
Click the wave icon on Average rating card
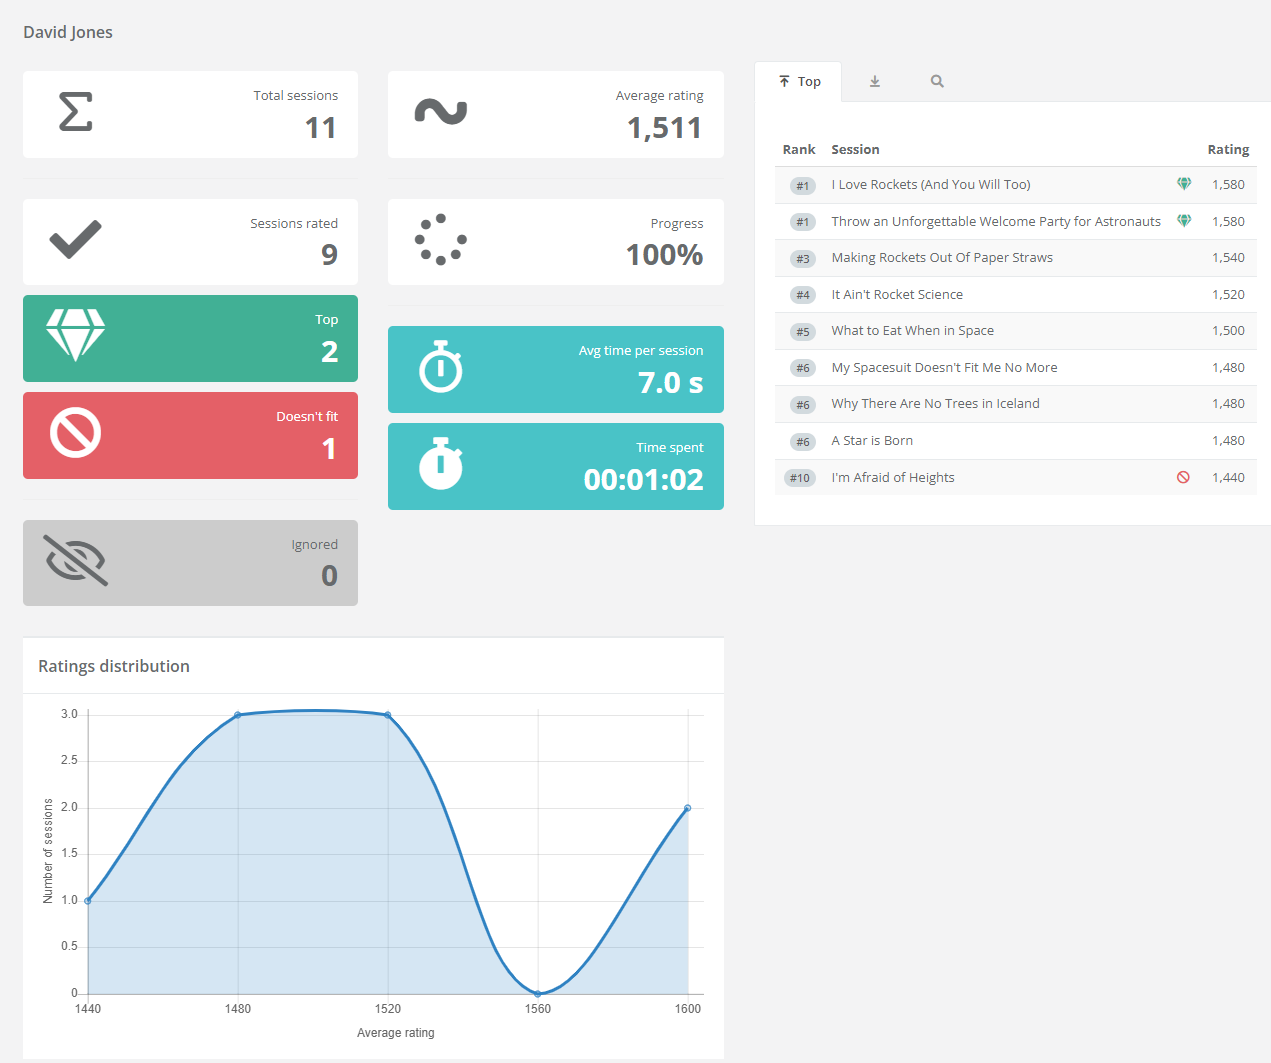pos(440,112)
